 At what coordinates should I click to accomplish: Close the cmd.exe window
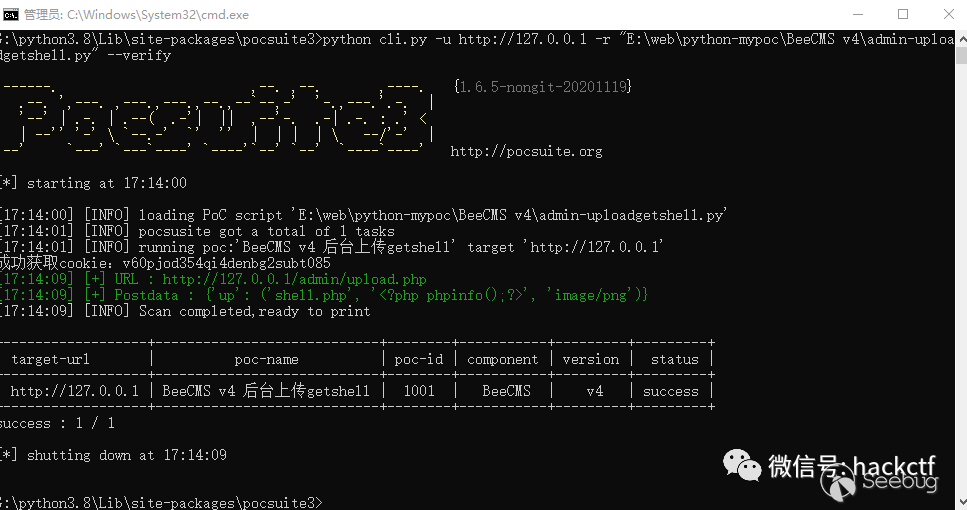948,14
